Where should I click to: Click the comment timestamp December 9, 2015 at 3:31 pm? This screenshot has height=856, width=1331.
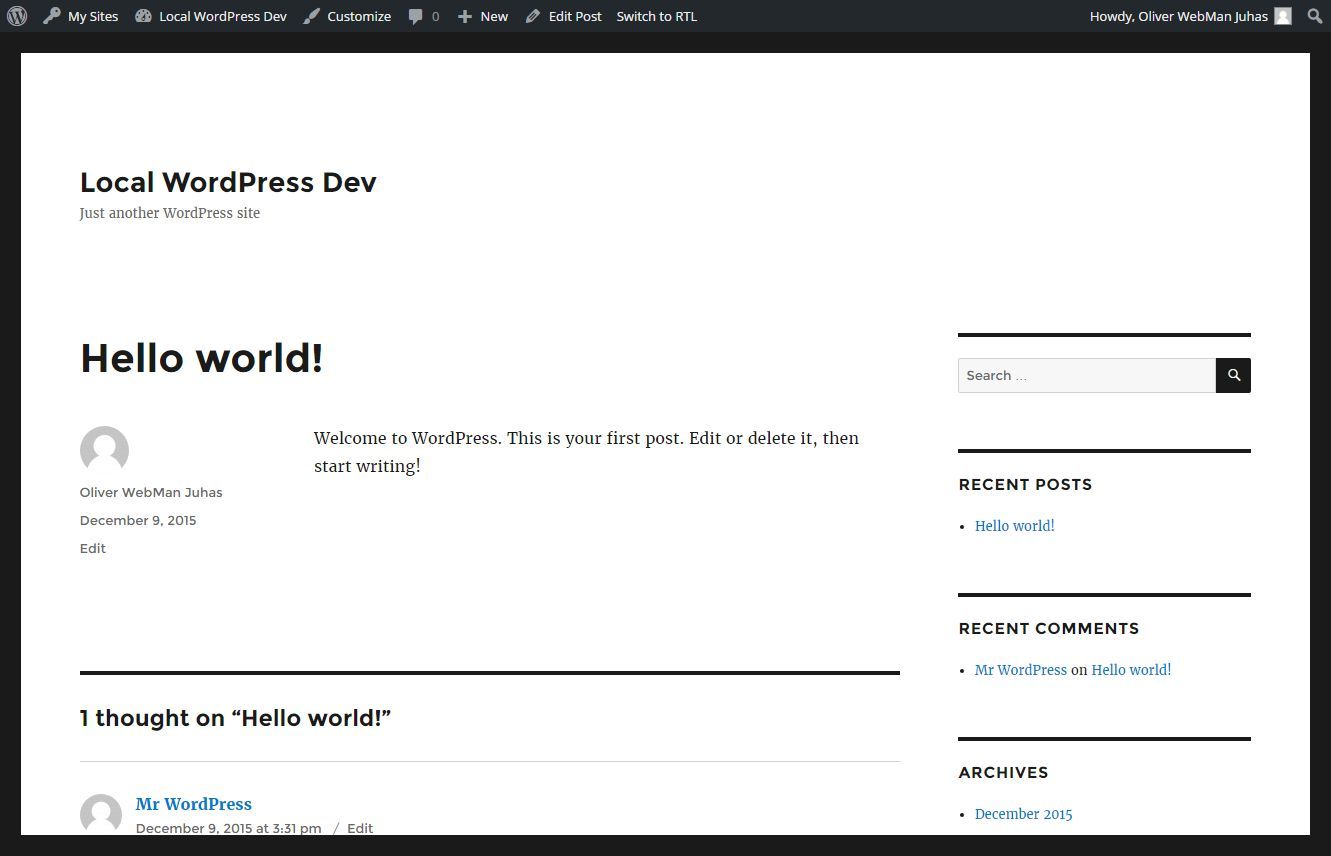[229, 828]
